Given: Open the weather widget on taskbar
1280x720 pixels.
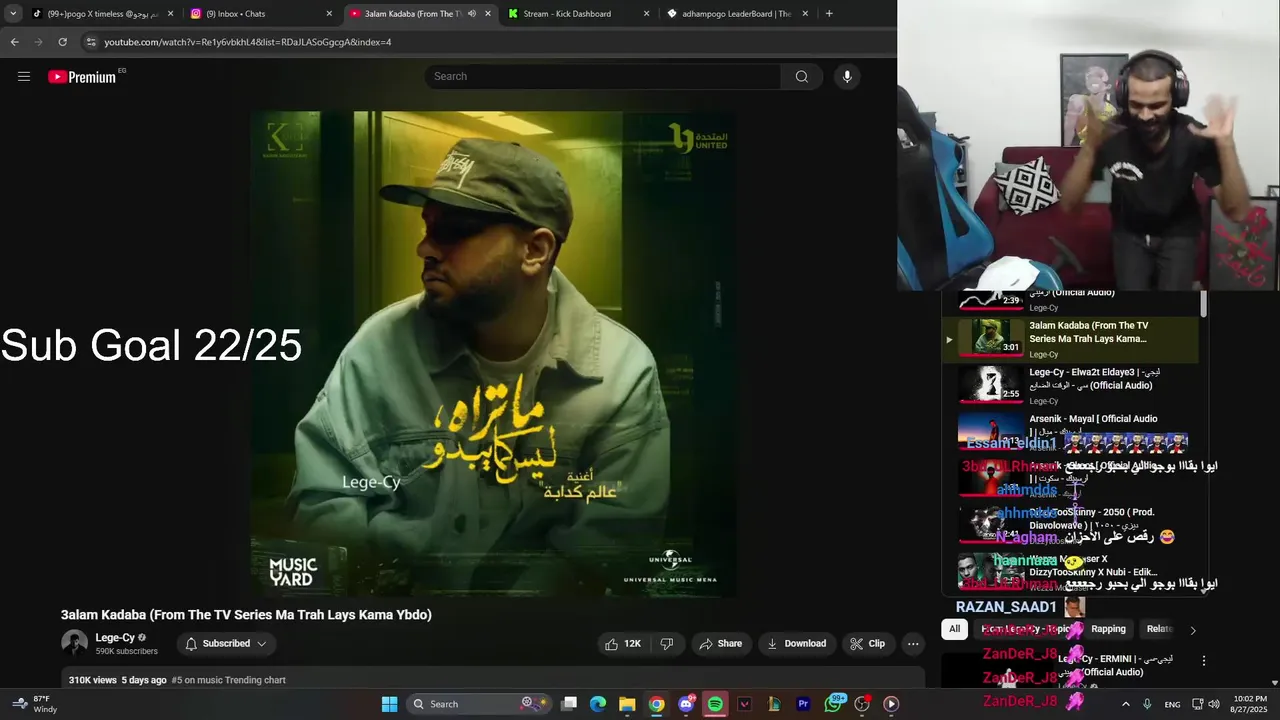Looking at the screenshot, I should [x=35, y=704].
